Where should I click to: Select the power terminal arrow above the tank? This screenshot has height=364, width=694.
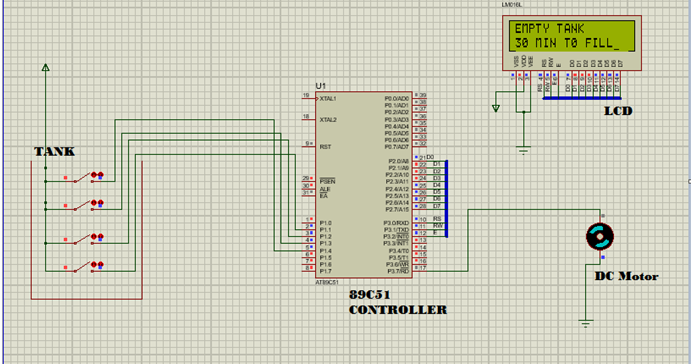pos(45,67)
